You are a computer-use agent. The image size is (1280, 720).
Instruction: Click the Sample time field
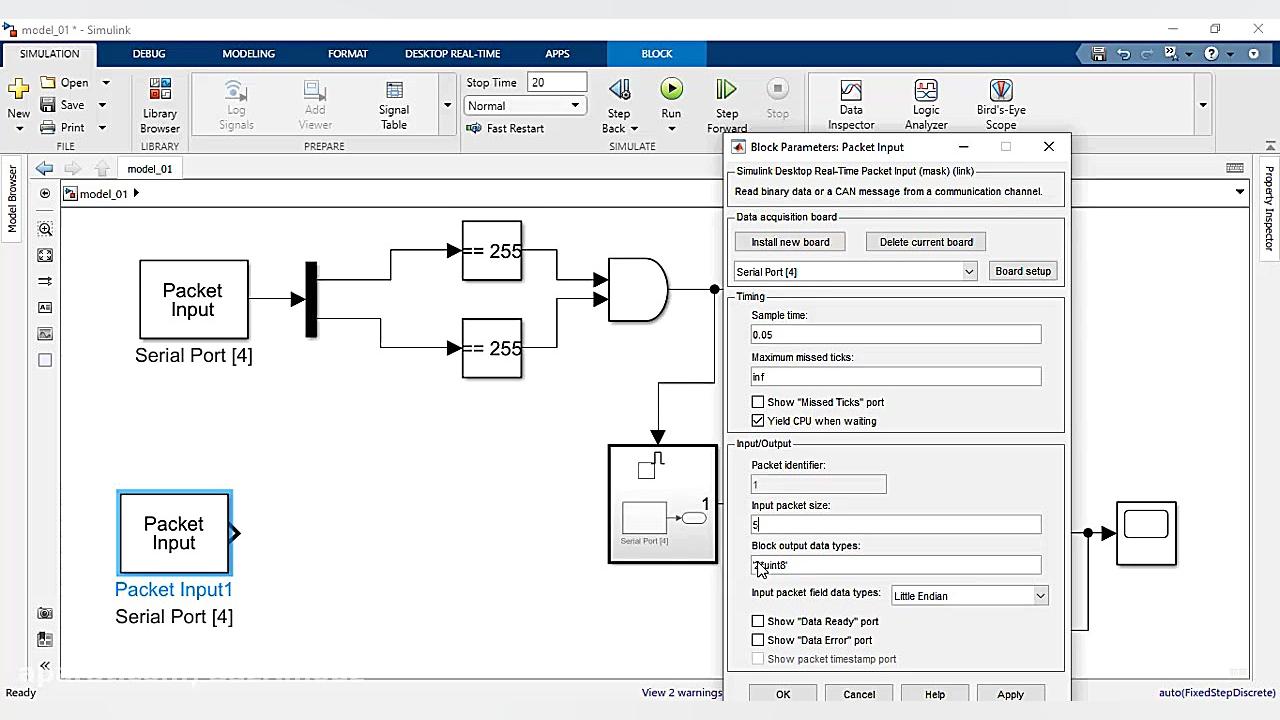click(896, 335)
